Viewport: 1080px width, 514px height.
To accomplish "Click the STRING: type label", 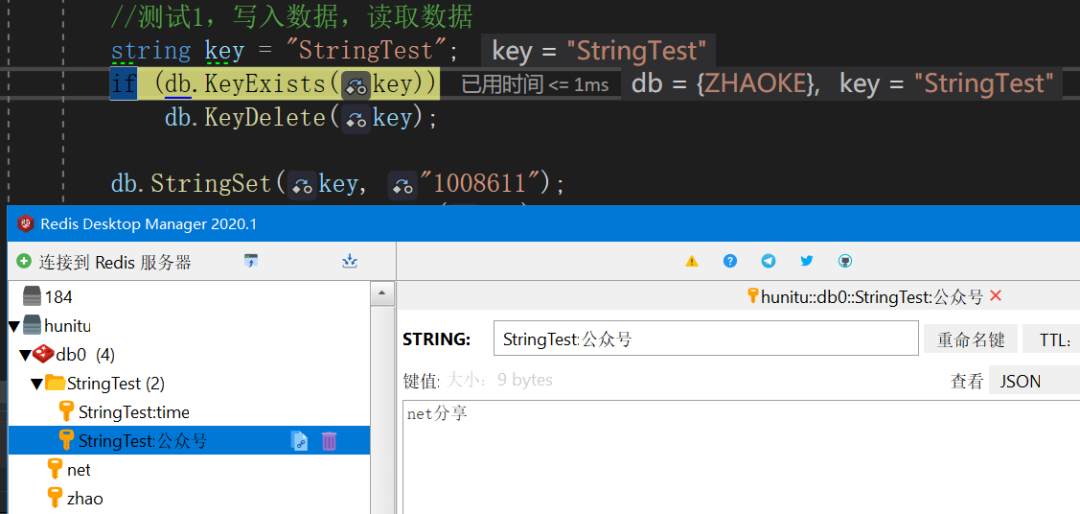I will point(437,339).
